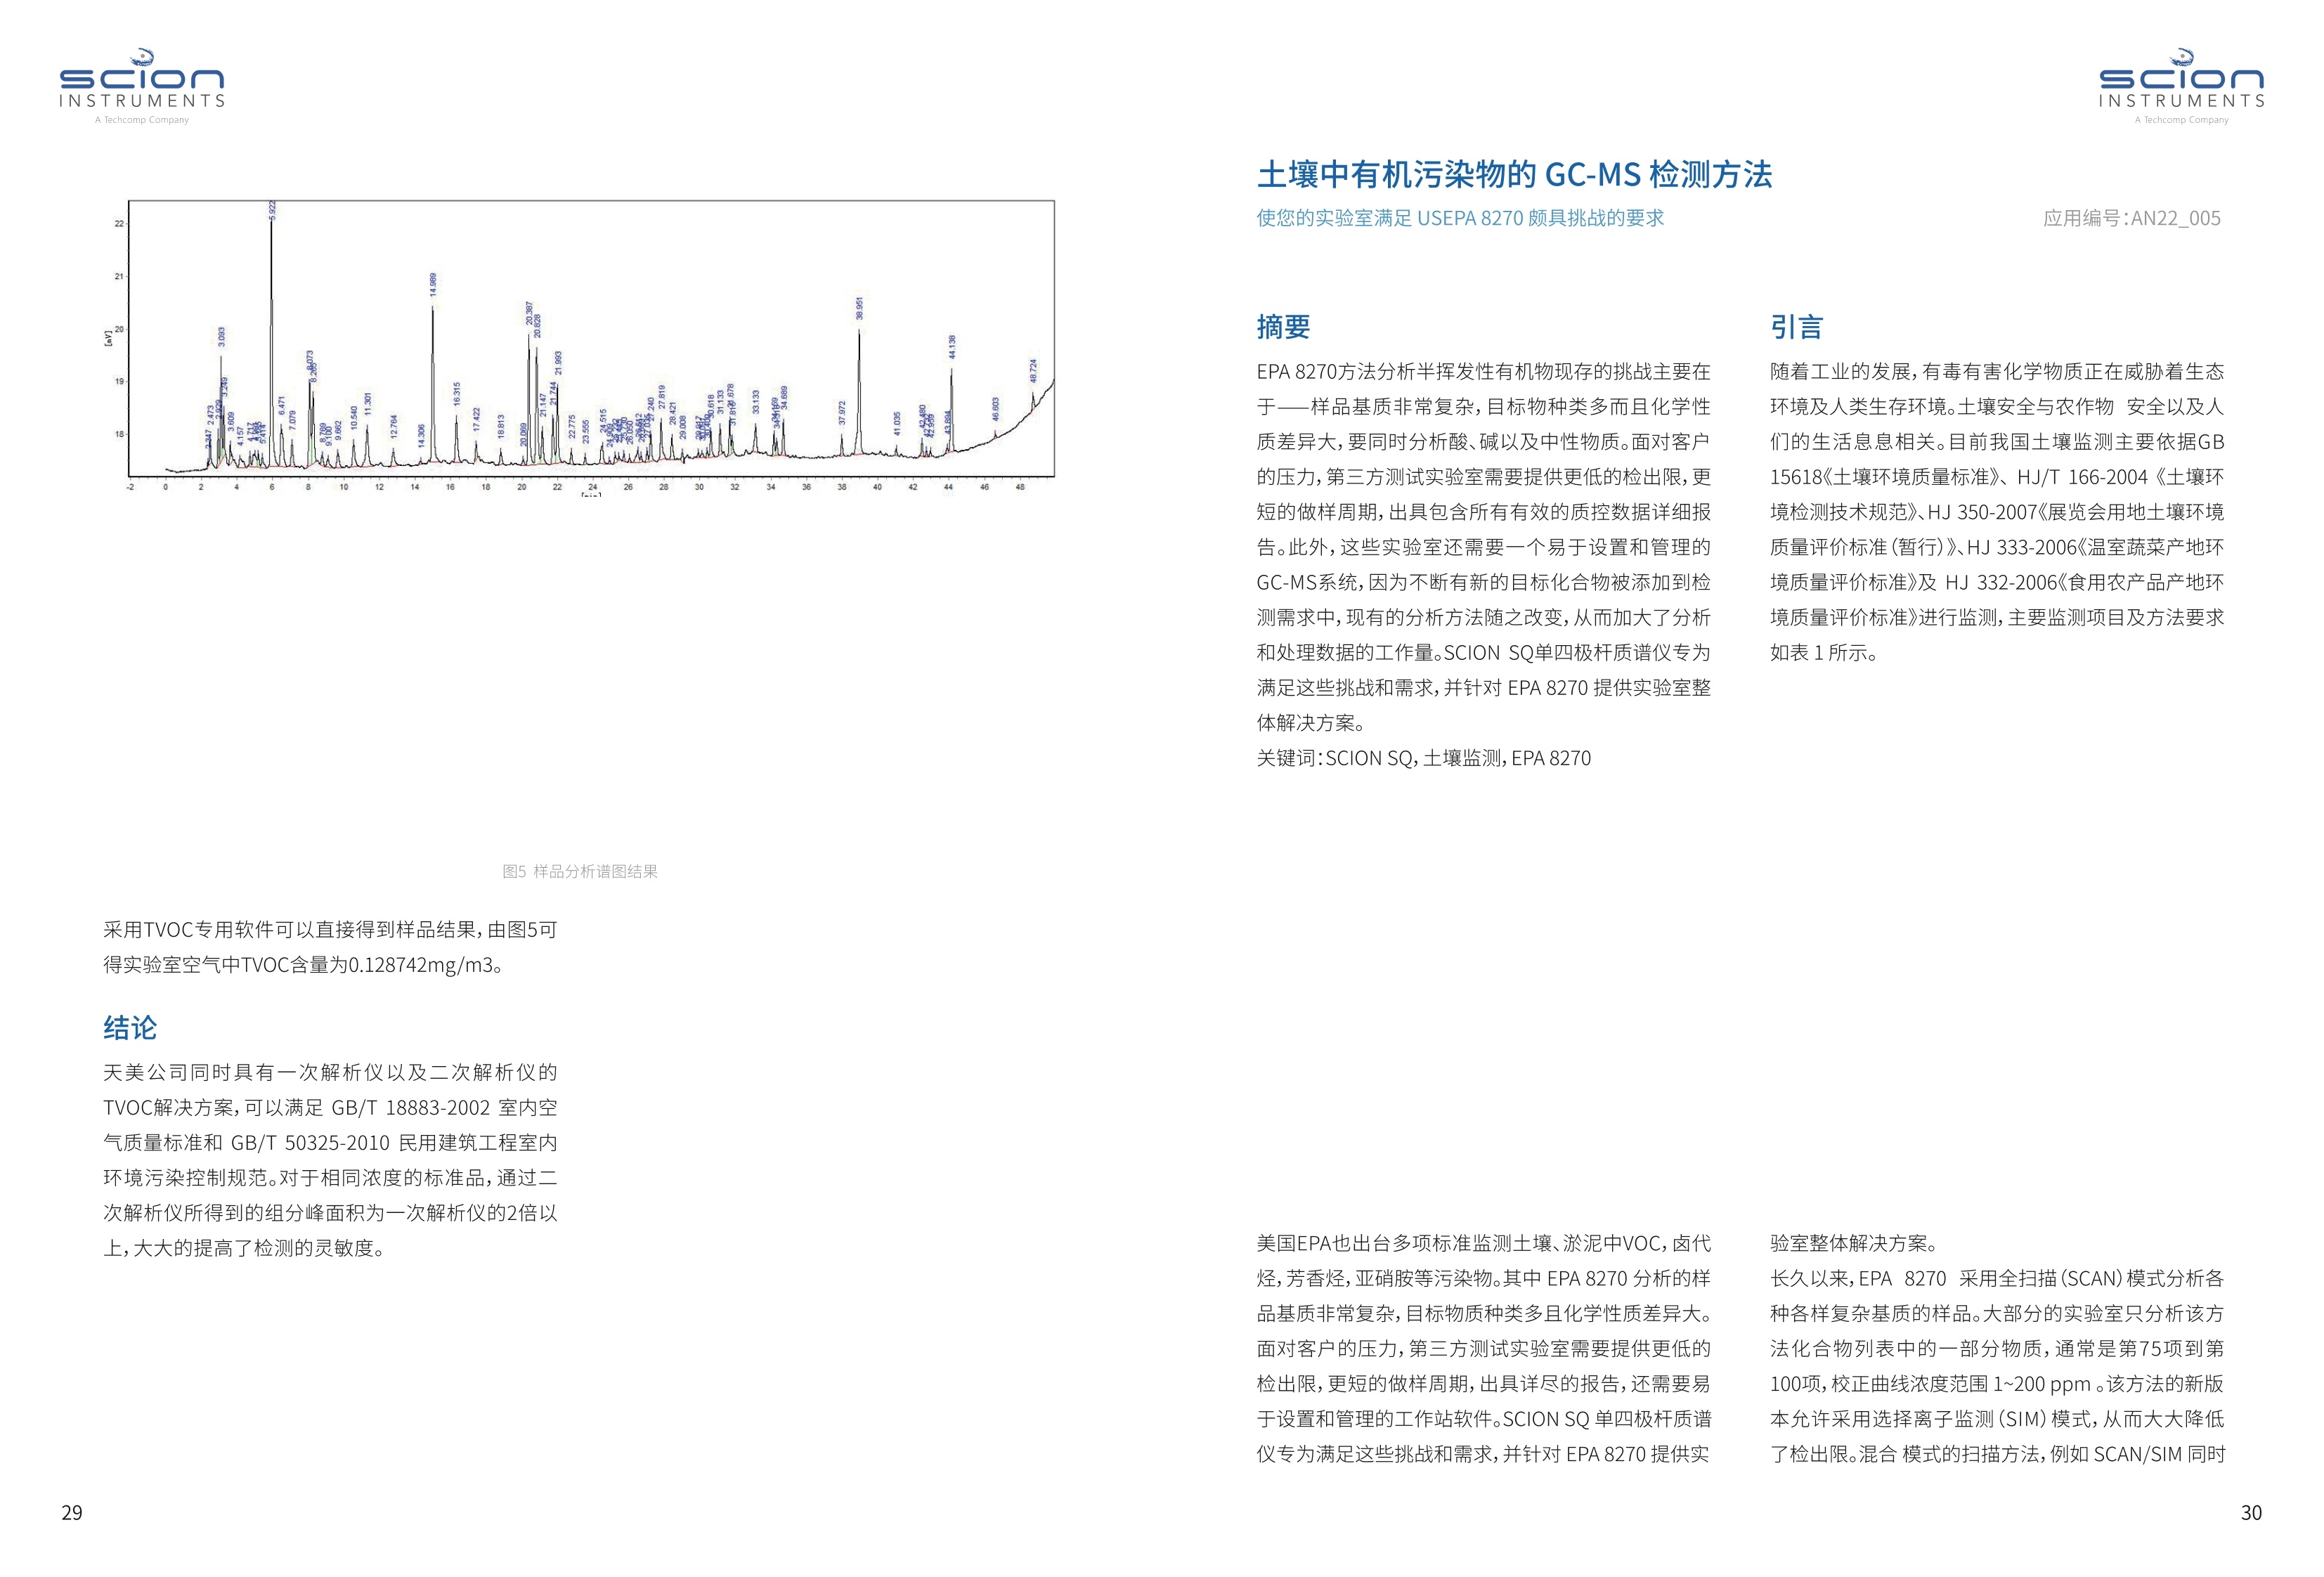Click the Scion Instruments logo on page 29
The height and width of the screenshot is (1577, 2324).
[142, 86]
